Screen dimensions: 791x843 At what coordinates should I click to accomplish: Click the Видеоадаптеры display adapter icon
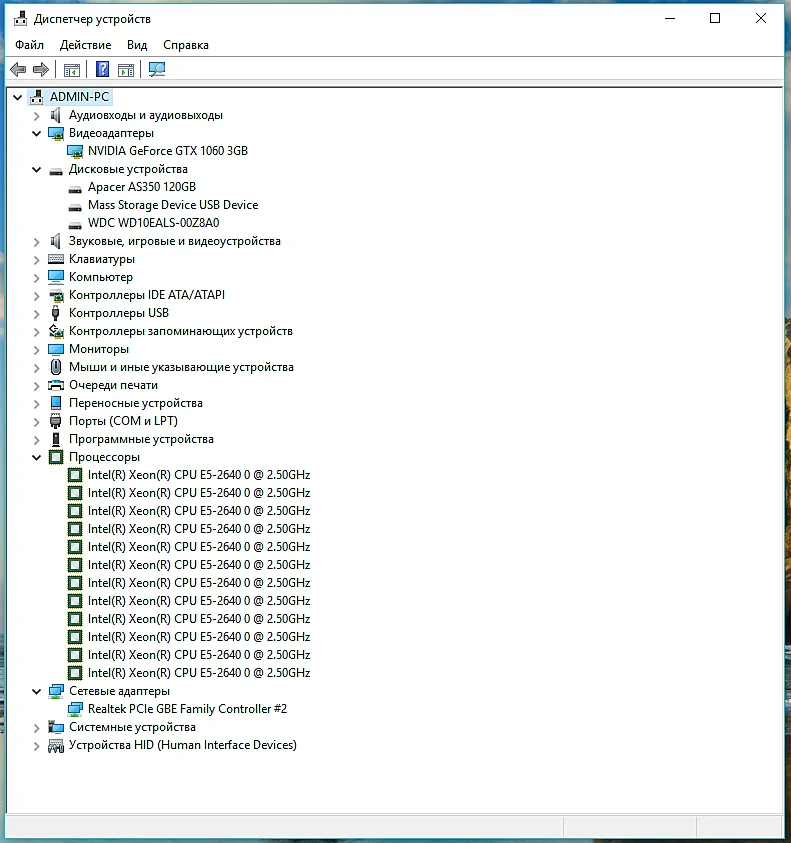pos(56,133)
